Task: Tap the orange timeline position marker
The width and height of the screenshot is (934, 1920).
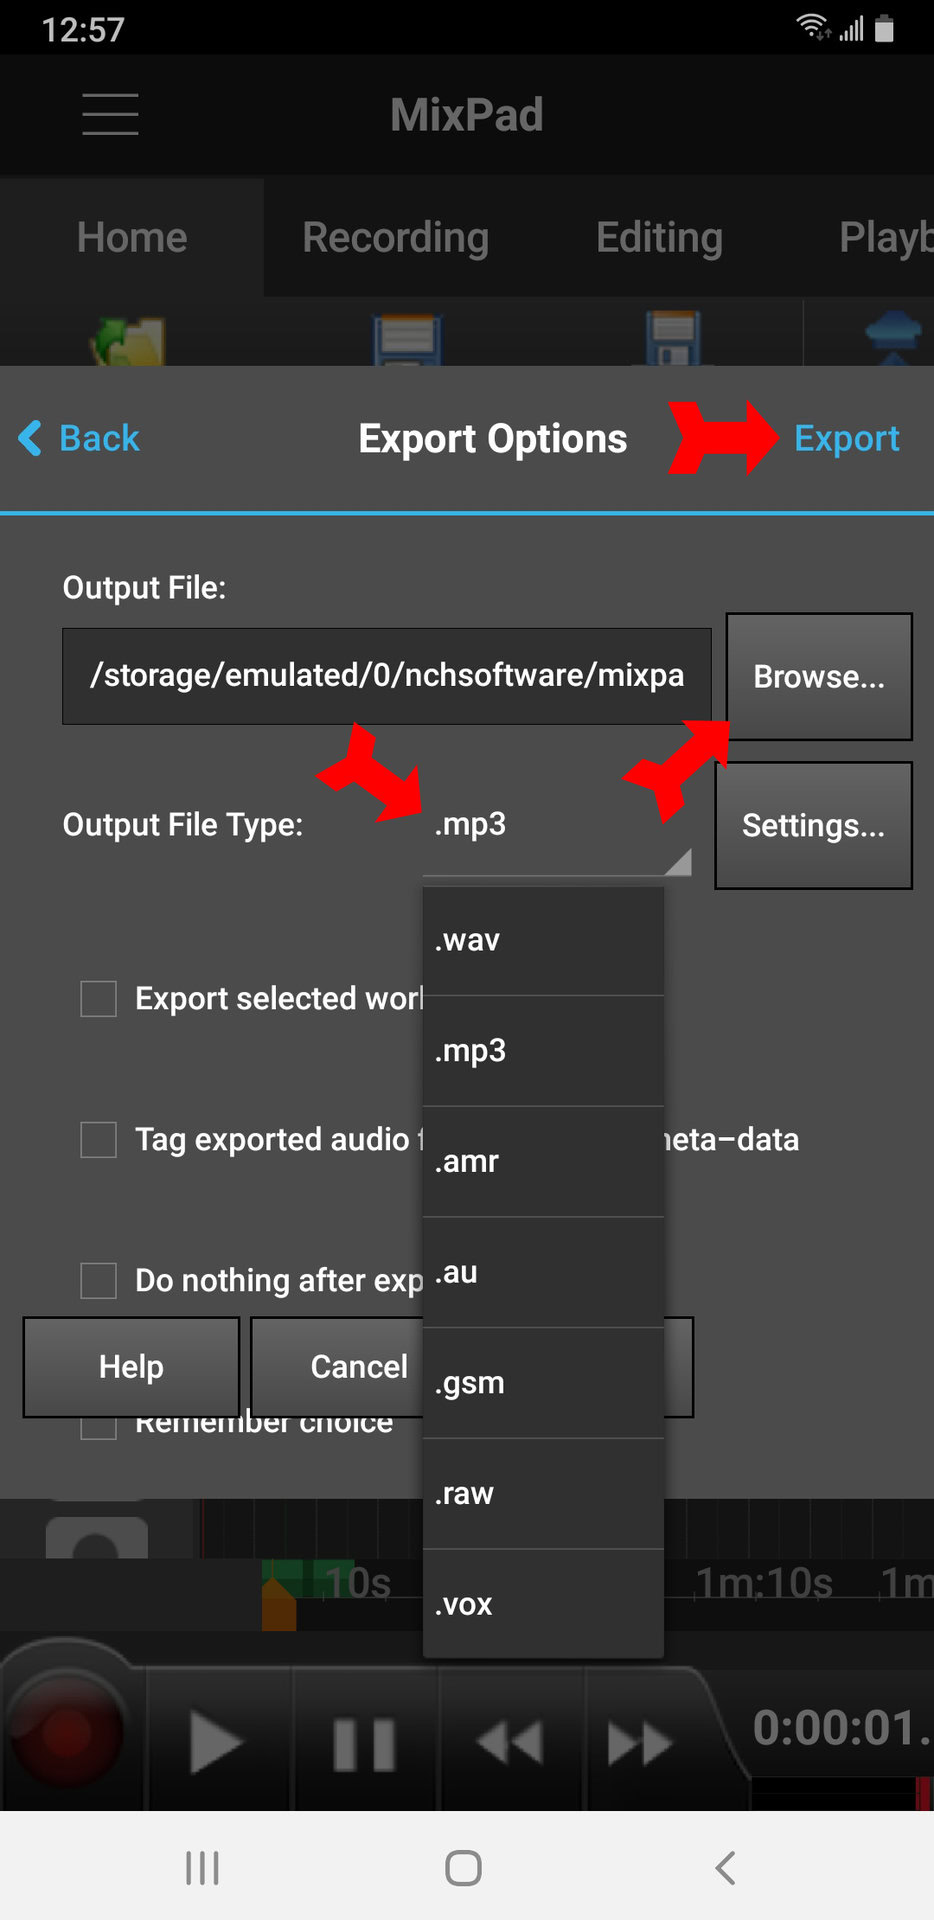Action: (279, 1603)
